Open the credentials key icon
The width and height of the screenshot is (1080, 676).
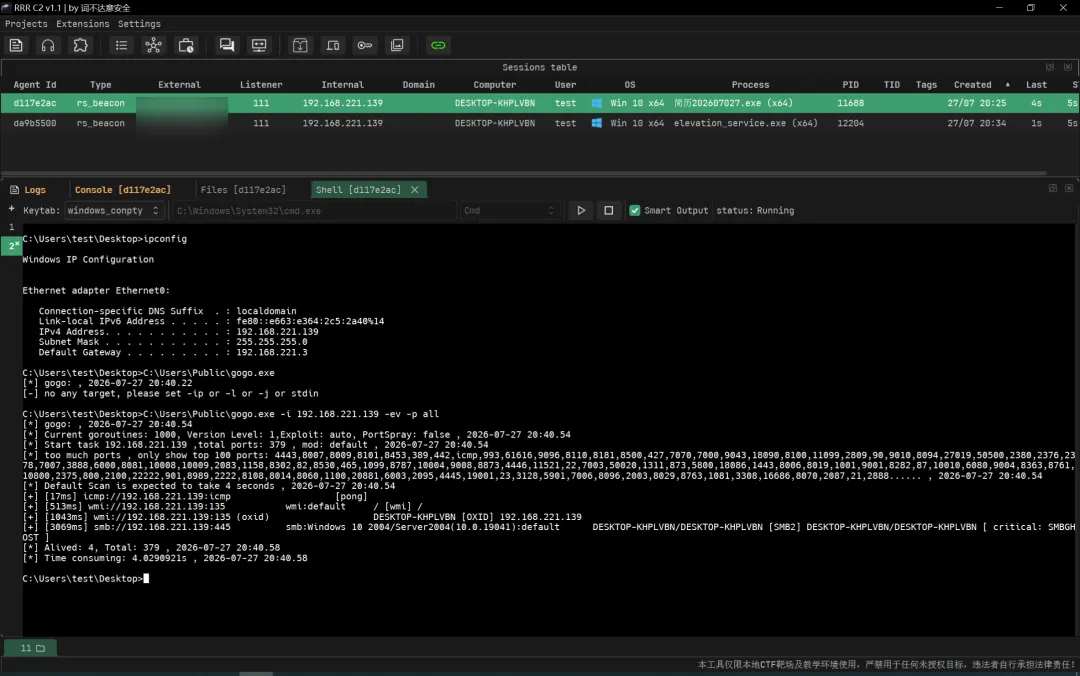[x=365, y=45]
